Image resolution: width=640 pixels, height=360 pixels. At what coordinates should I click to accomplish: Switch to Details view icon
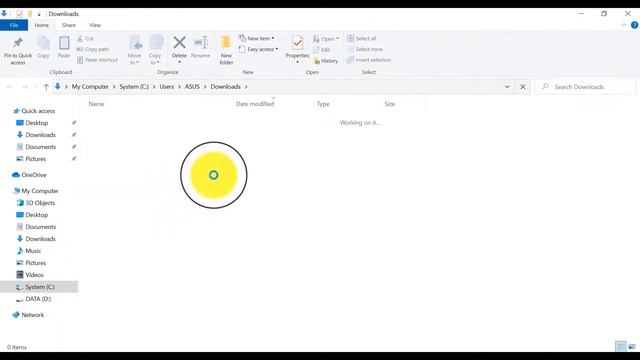click(x=621, y=347)
